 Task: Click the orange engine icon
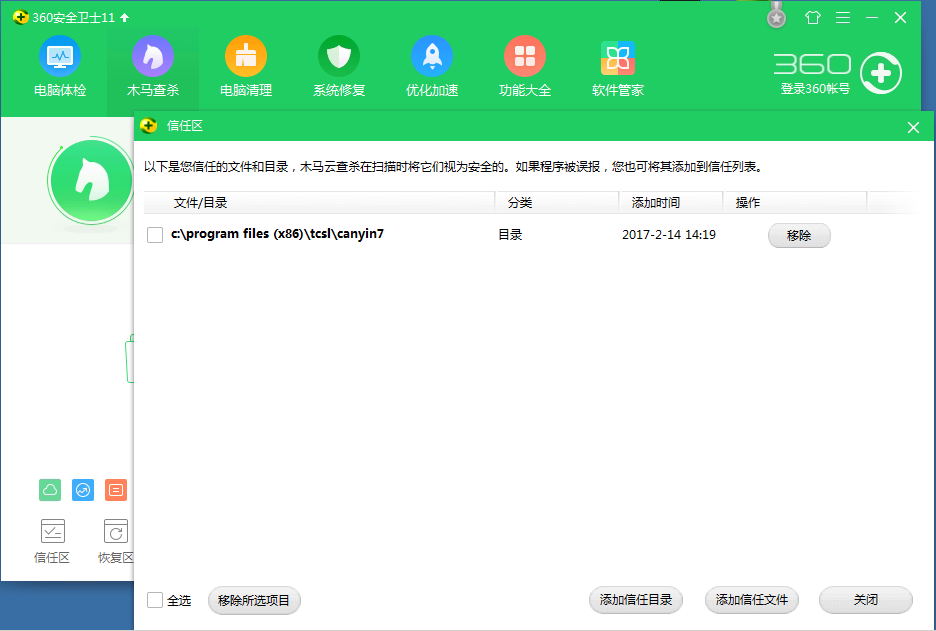tap(116, 490)
